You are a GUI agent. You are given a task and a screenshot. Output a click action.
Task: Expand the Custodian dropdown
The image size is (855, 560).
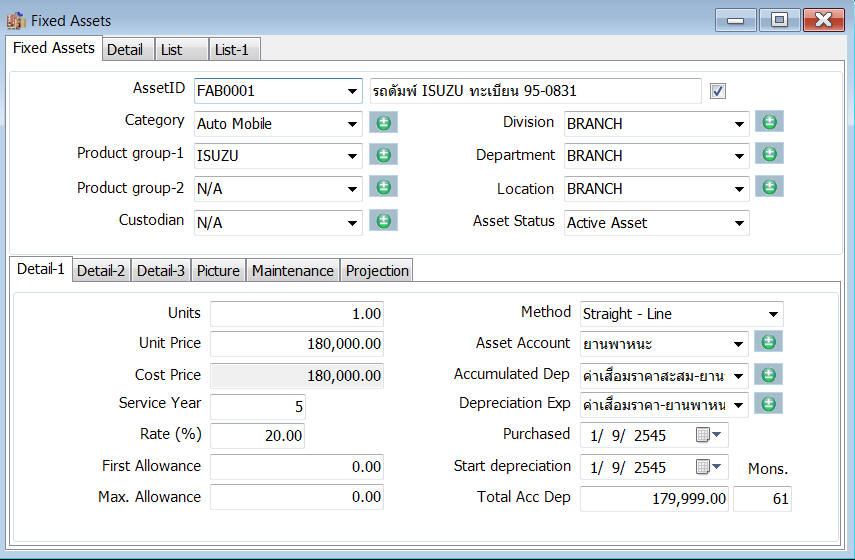pos(352,222)
